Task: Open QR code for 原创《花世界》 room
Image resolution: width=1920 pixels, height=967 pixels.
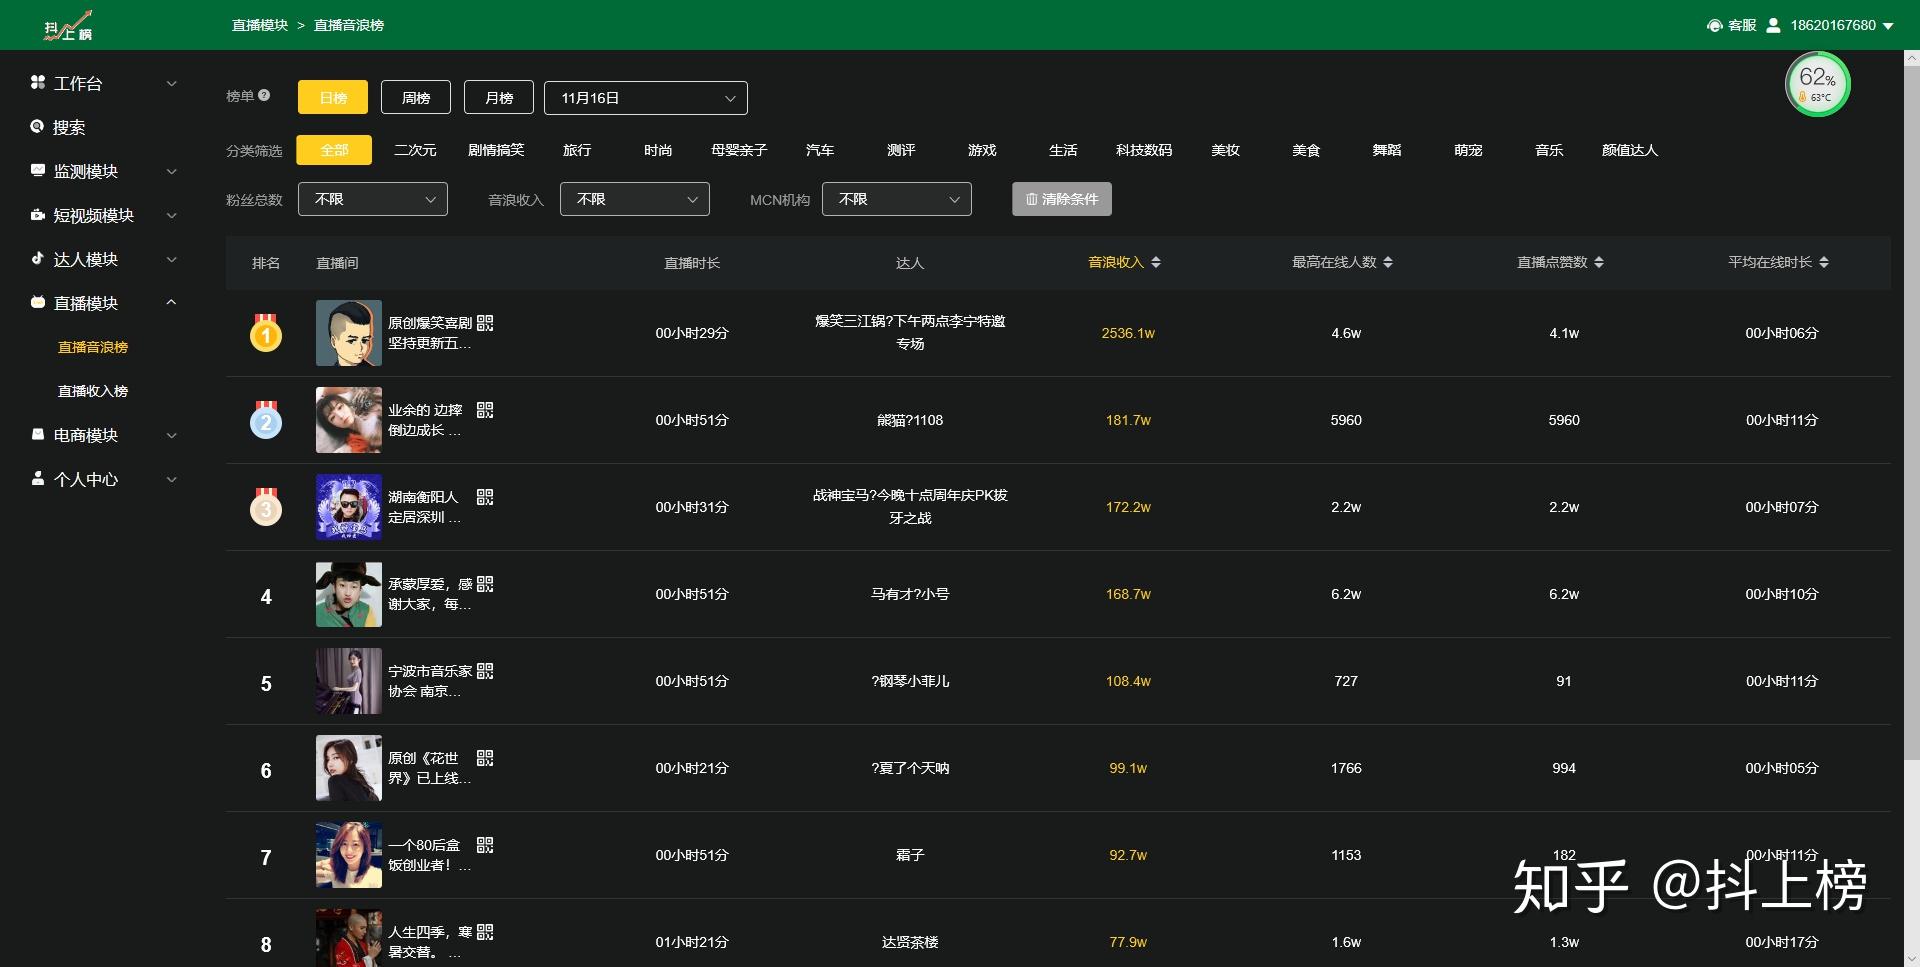Action: [485, 758]
